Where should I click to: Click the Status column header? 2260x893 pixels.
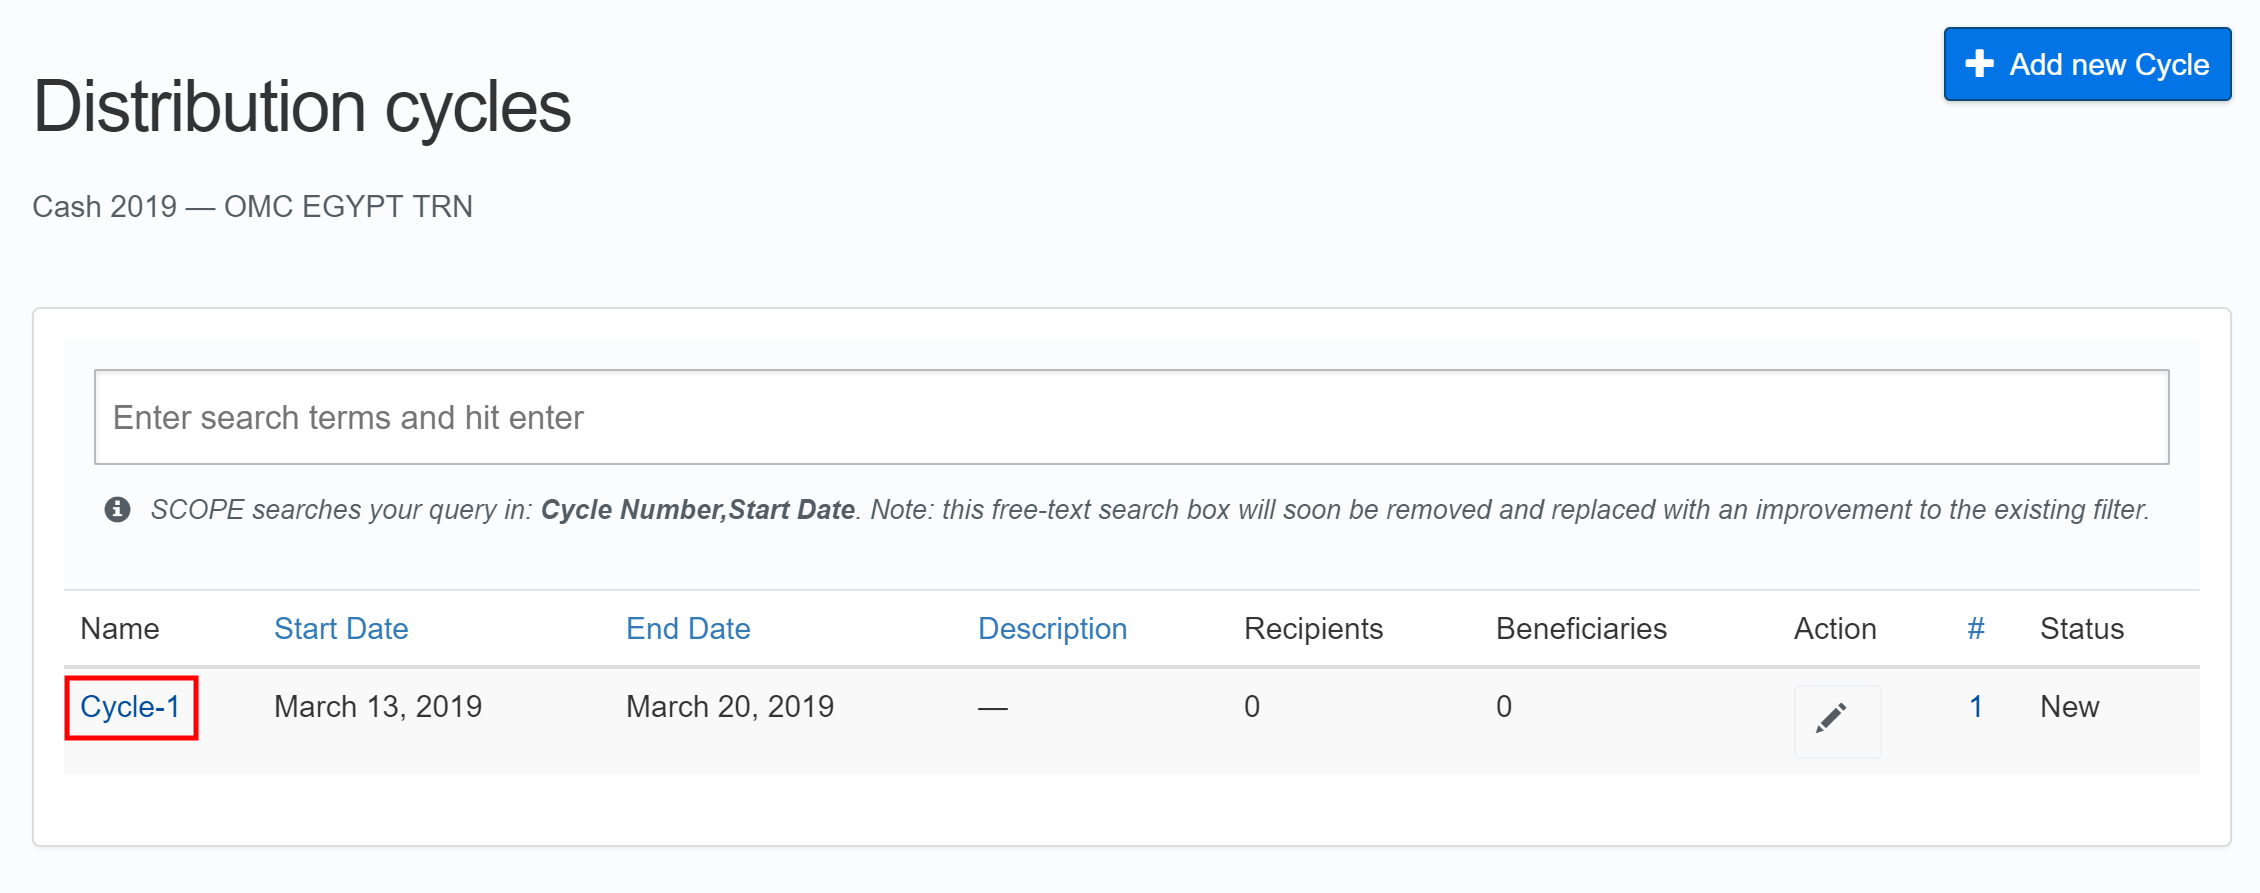pyautogui.click(x=2081, y=629)
